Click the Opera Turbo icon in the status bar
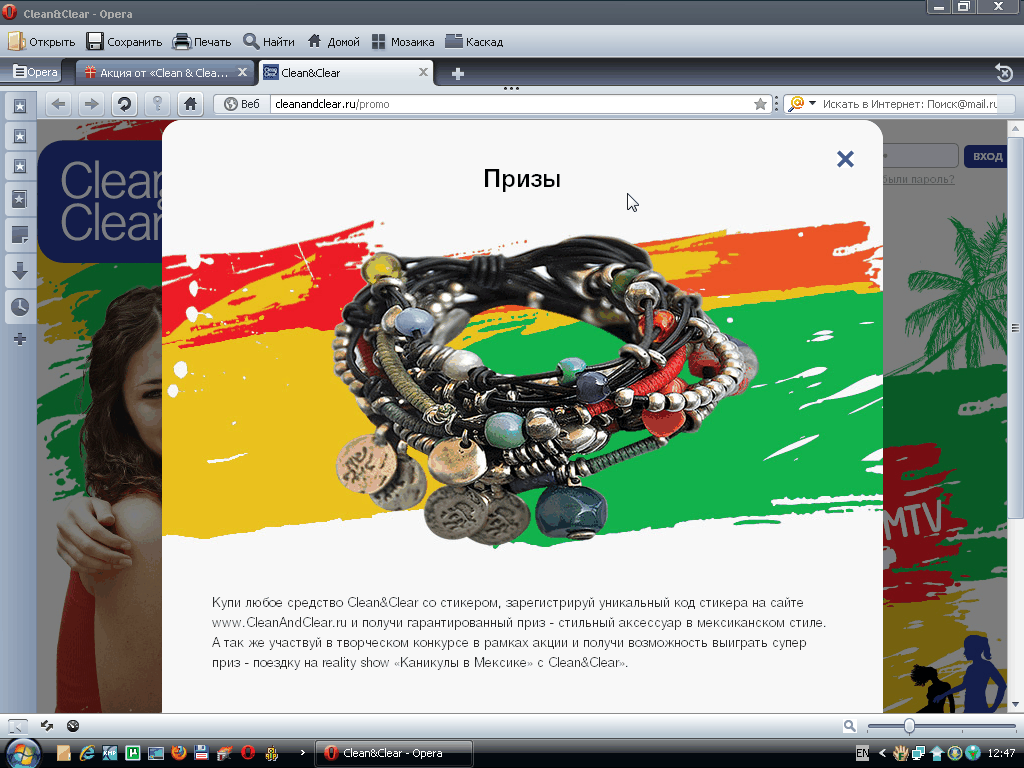Screen dimensions: 1024x768 (72, 726)
